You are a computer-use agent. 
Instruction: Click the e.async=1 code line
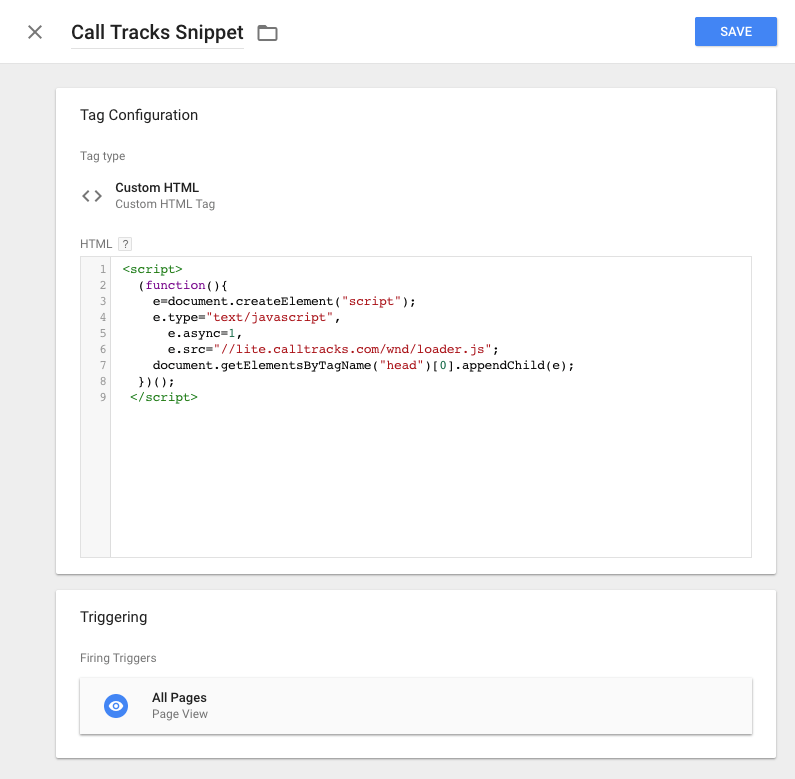tap(205, 333)
